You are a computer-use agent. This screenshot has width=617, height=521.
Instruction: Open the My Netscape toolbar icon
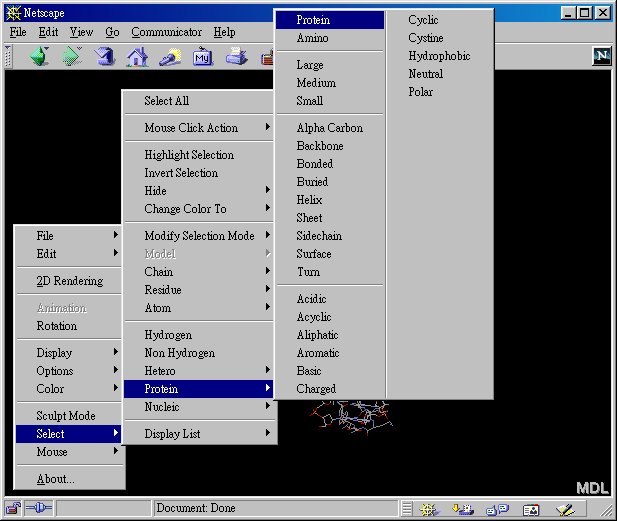[203, 57]
